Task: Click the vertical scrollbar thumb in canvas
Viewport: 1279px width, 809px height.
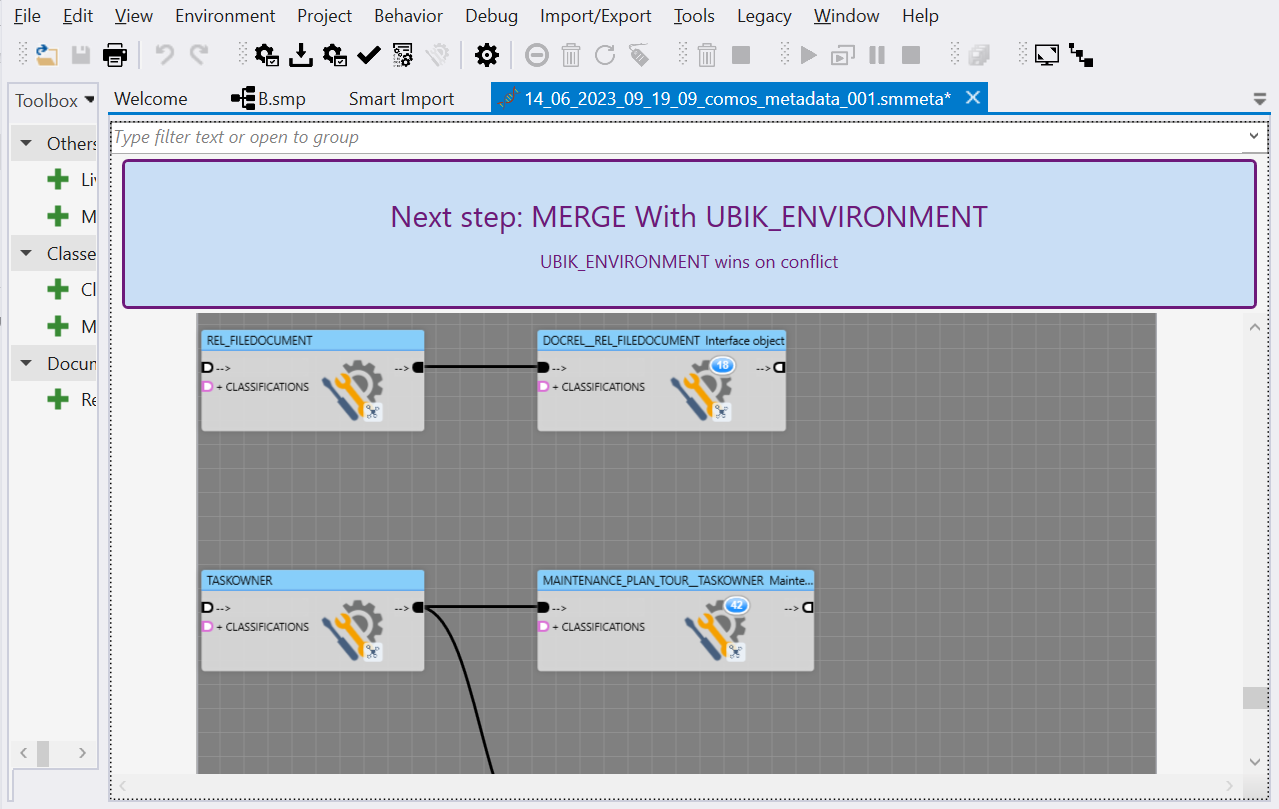Action: click(x=1255, y=698)
